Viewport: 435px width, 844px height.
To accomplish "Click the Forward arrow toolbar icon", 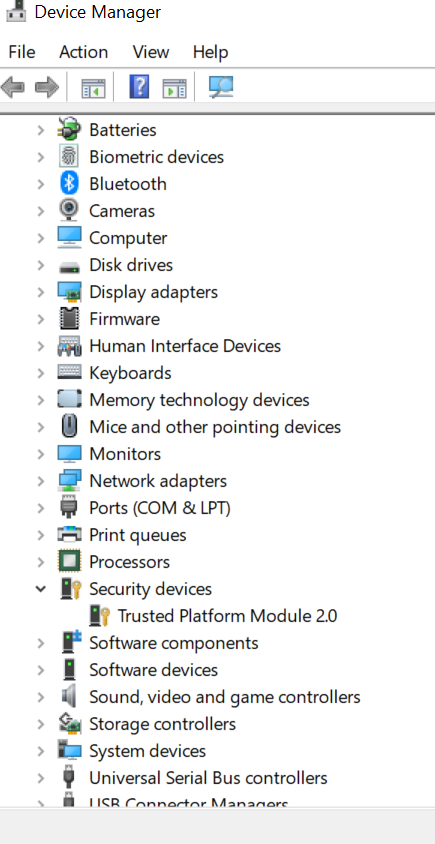I will click(x=47, y=87).
